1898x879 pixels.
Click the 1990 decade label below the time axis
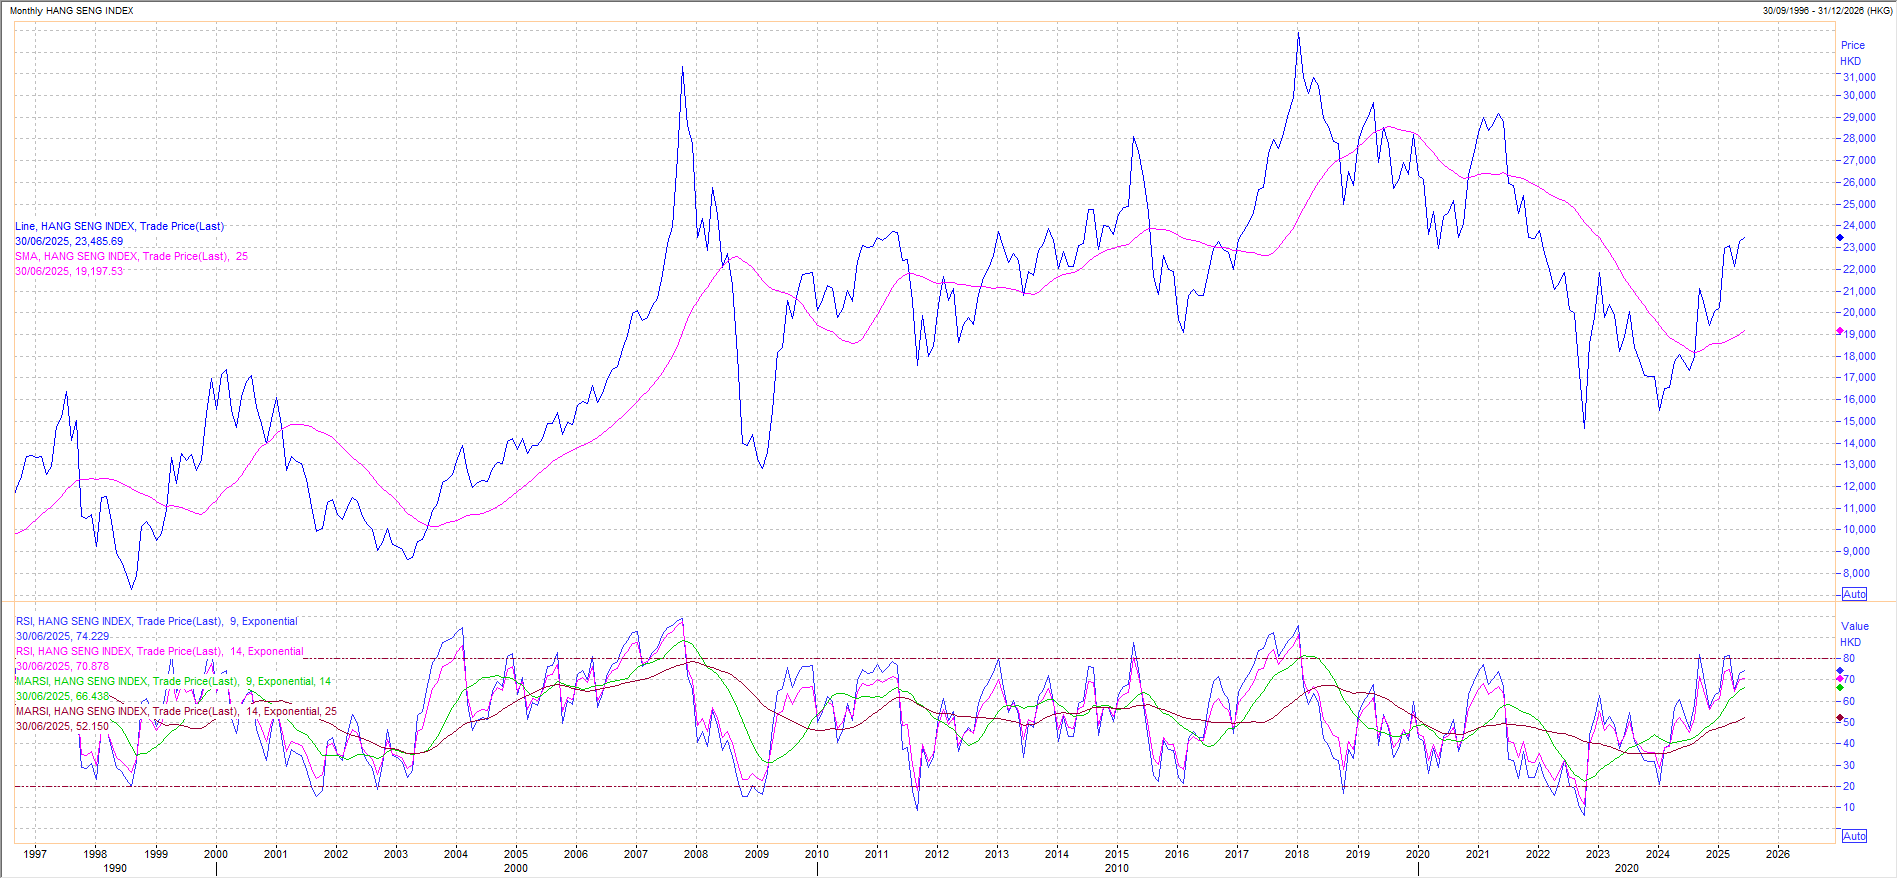click(115, 869)
